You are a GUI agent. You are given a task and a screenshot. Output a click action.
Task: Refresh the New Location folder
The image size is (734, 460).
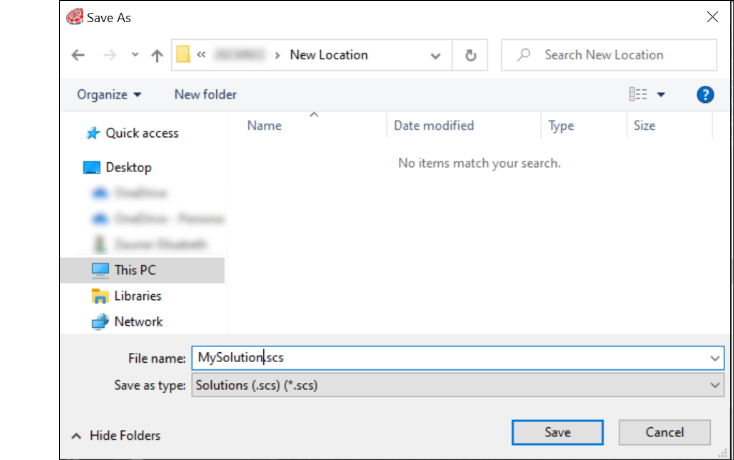point(470,55)
